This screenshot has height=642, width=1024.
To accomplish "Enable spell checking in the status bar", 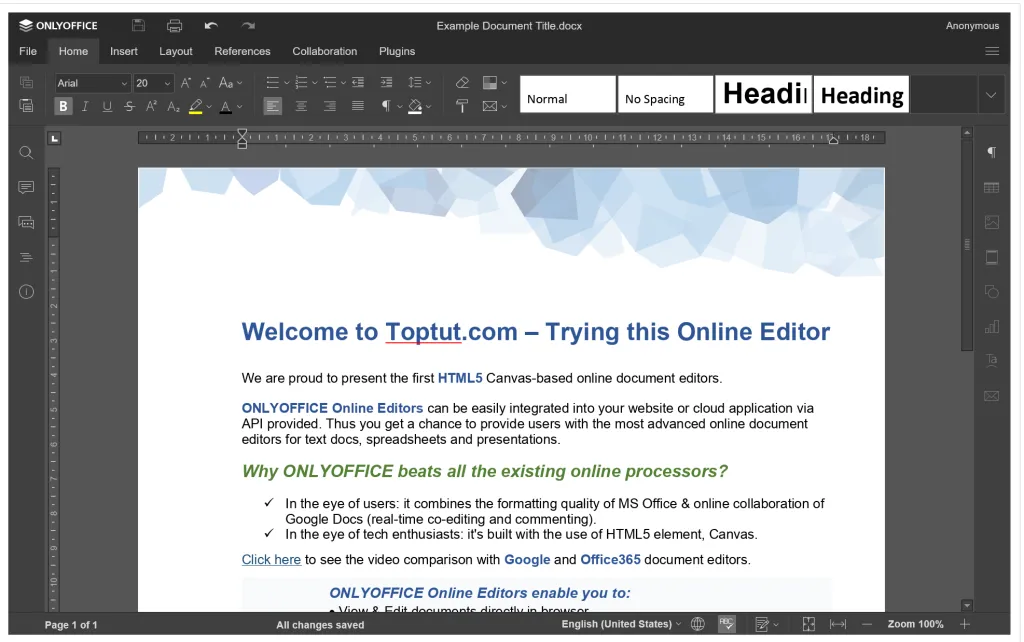I will point(728,624).
